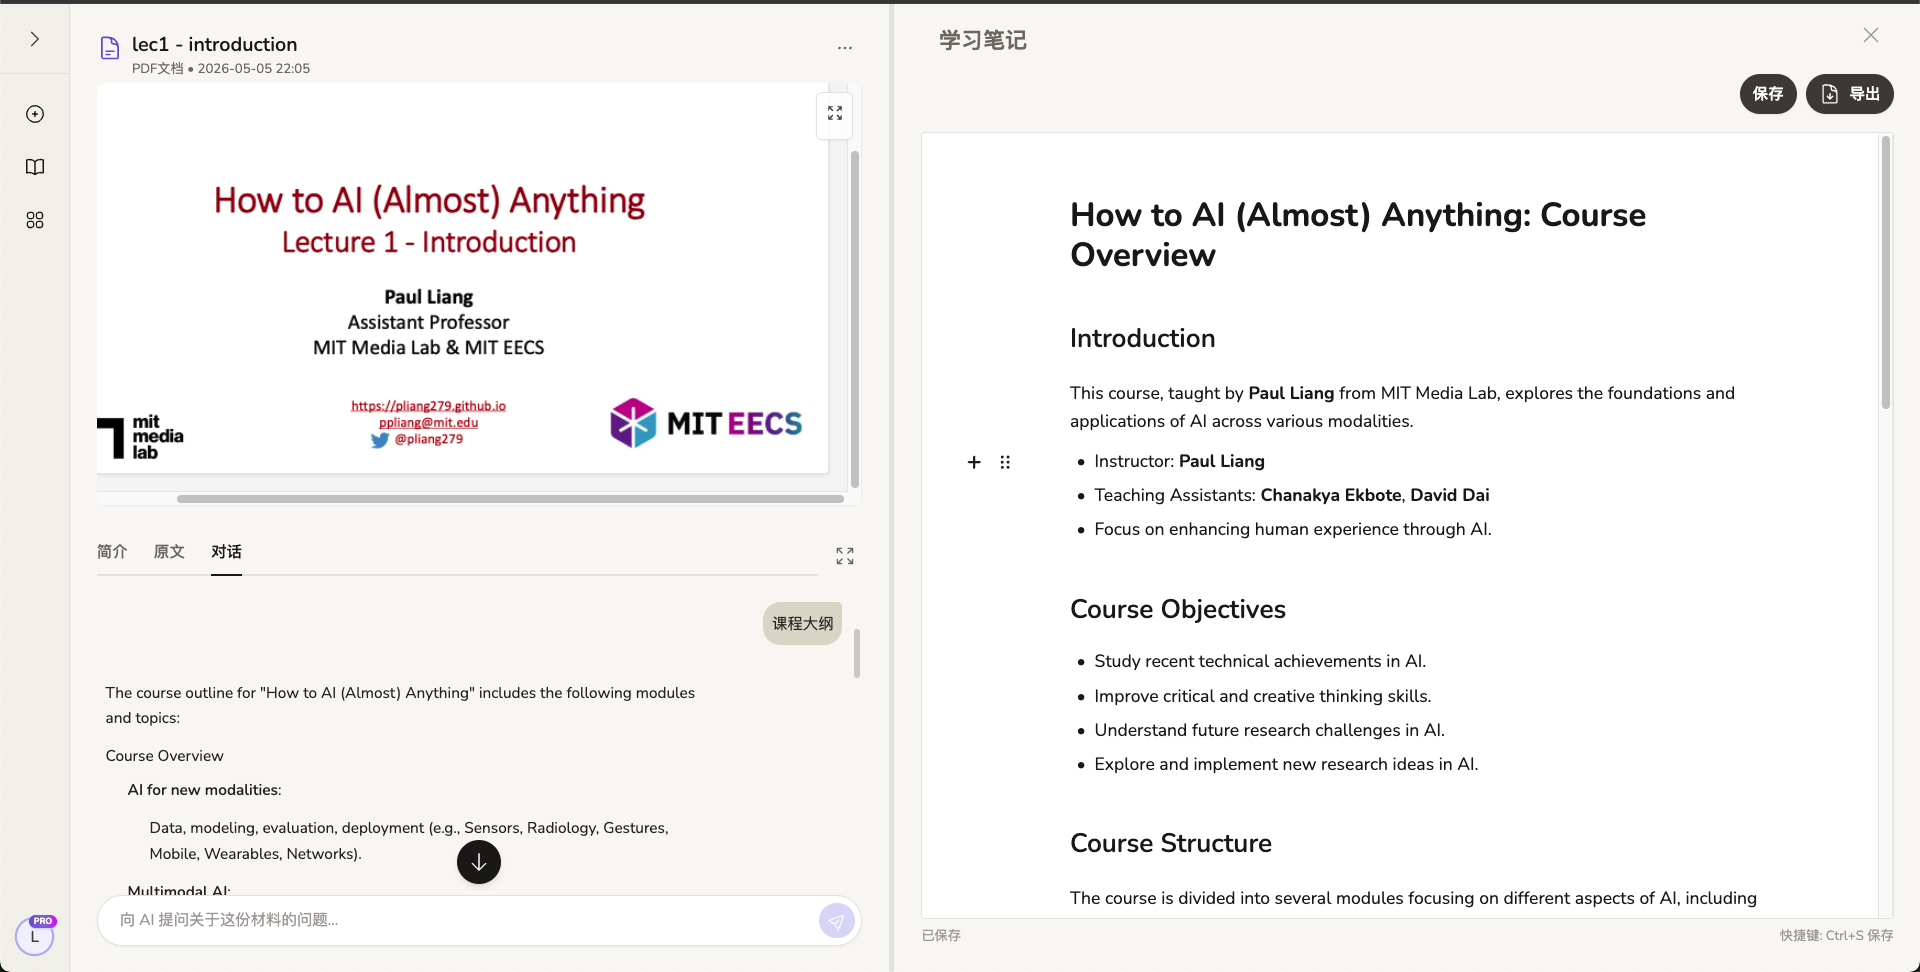
Task: Open the library book icon in sidebar
Action: click(x=35, y=167)
